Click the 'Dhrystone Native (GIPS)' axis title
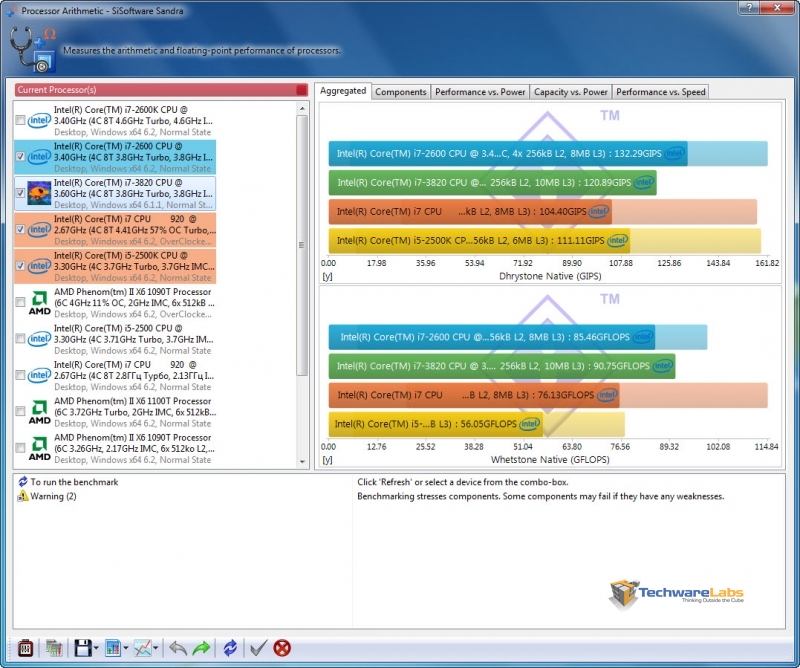 click(550, 276)
